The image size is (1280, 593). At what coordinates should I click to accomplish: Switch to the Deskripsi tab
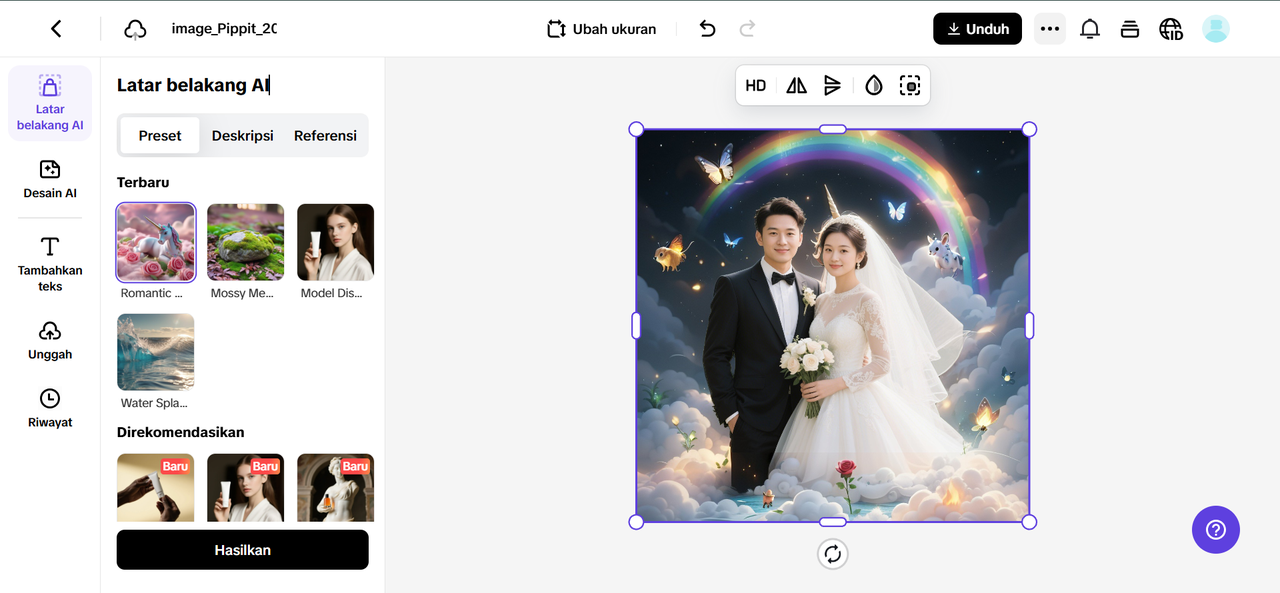pyautogui.click(x=242, y=136)
